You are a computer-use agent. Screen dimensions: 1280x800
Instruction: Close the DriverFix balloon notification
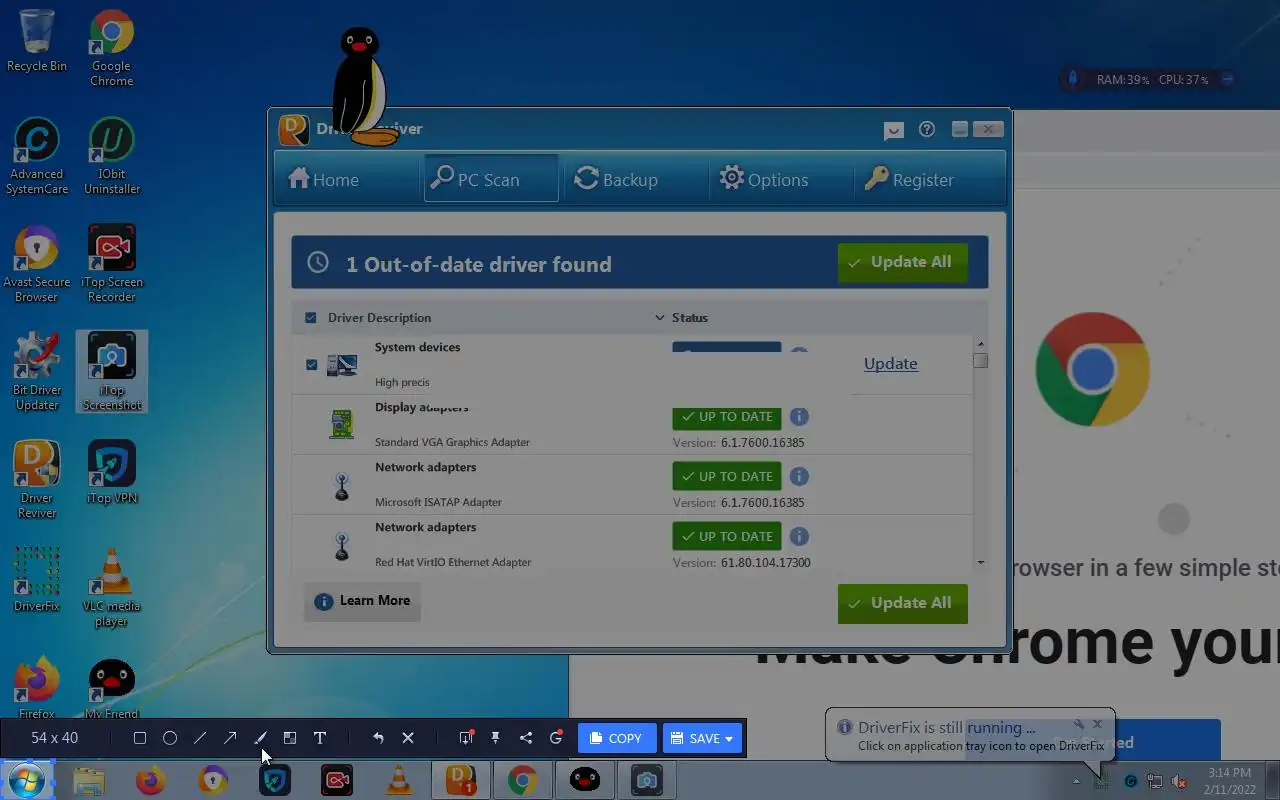1097,724
